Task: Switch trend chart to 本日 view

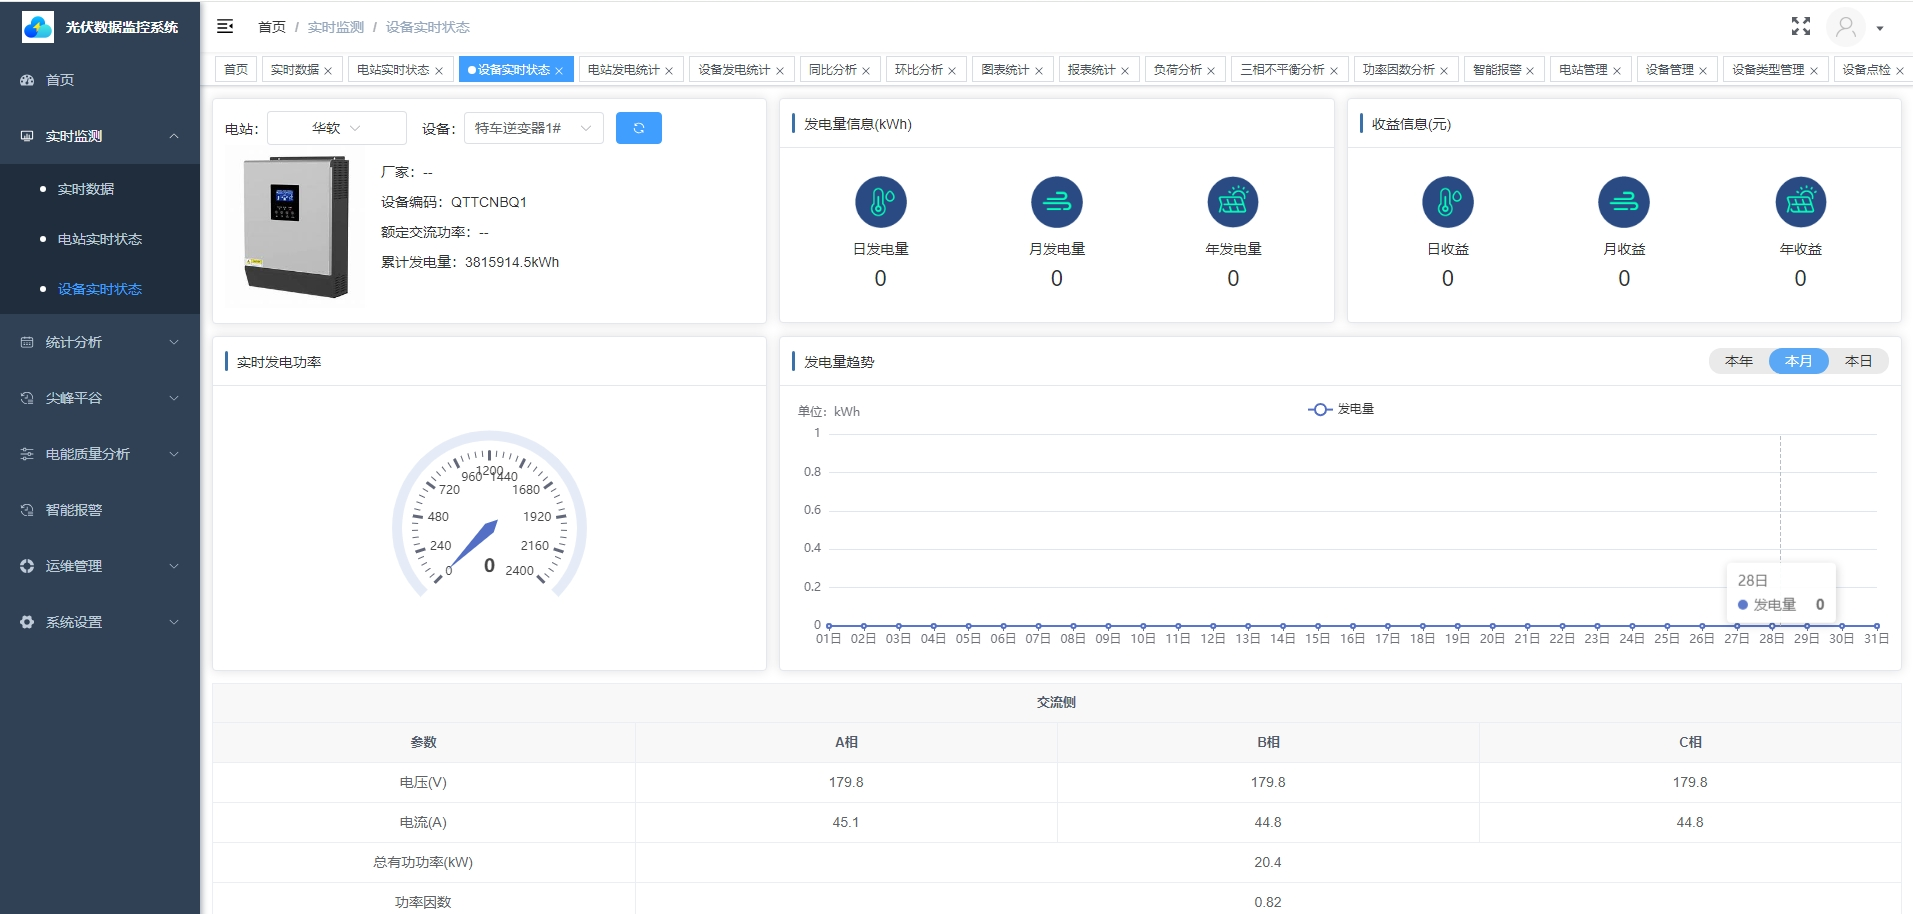Action: [1858, 361]
